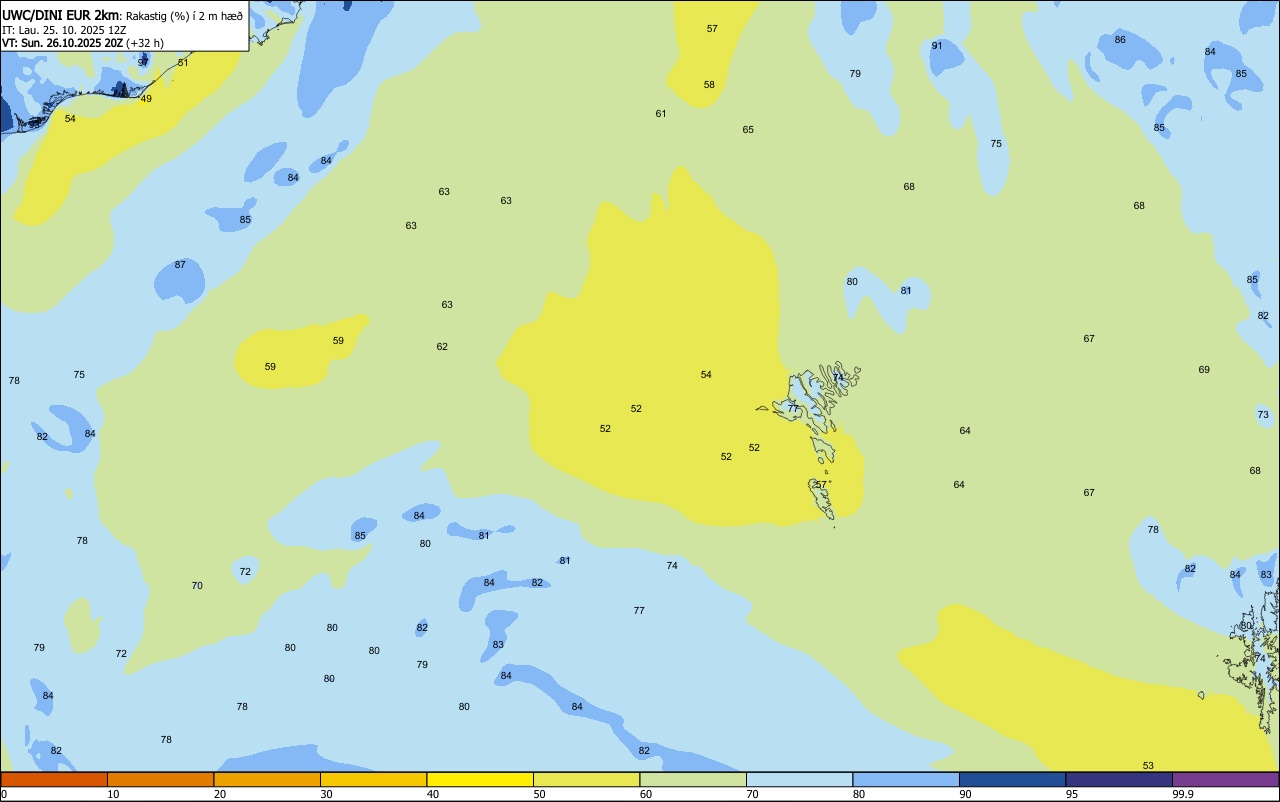Select the 40–50 bright yellow legend swatch
1280x802 pixels.
(x=480, y=779)
